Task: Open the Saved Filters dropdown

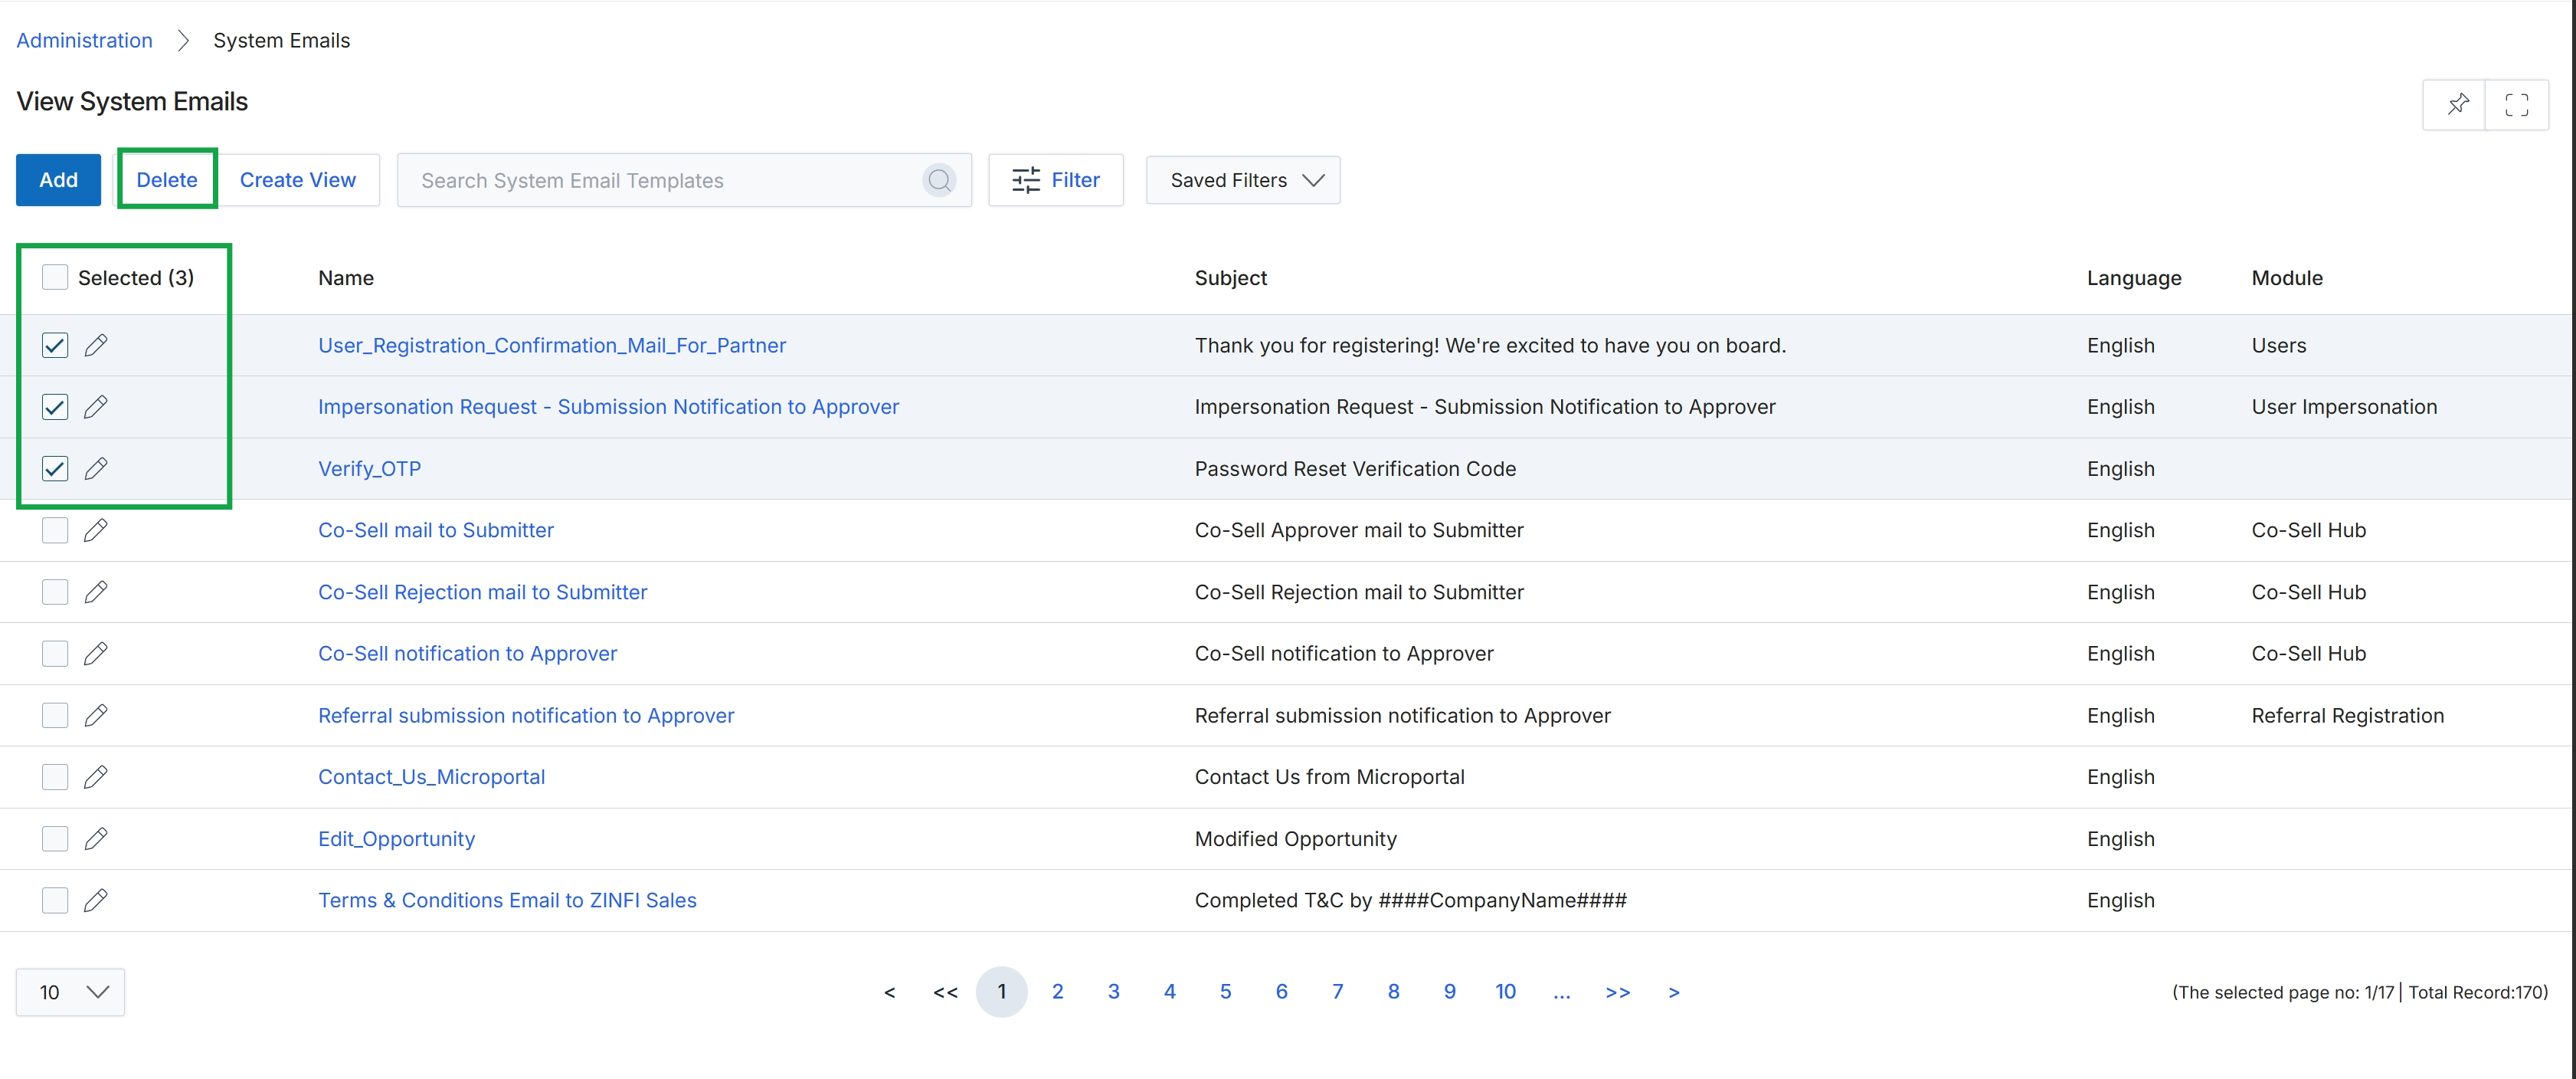Action: pos(1243,180)
